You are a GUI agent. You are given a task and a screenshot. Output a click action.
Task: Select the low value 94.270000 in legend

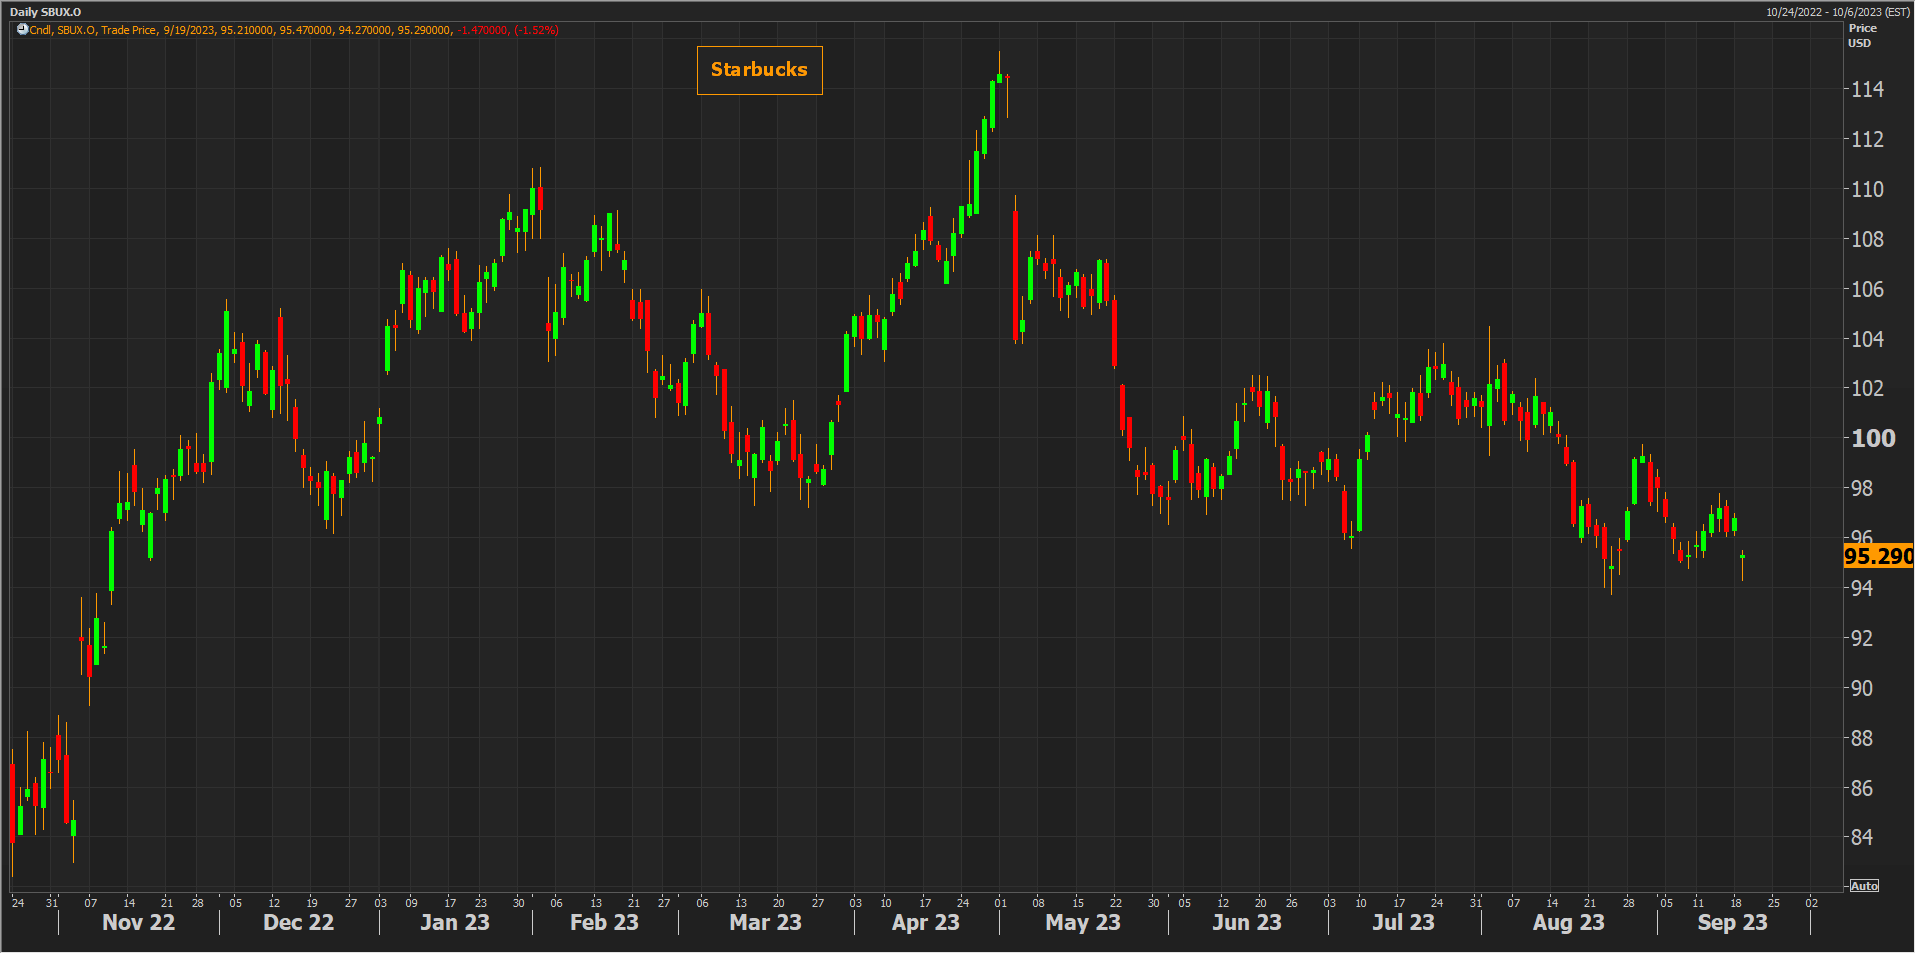(x=365, y=30)
